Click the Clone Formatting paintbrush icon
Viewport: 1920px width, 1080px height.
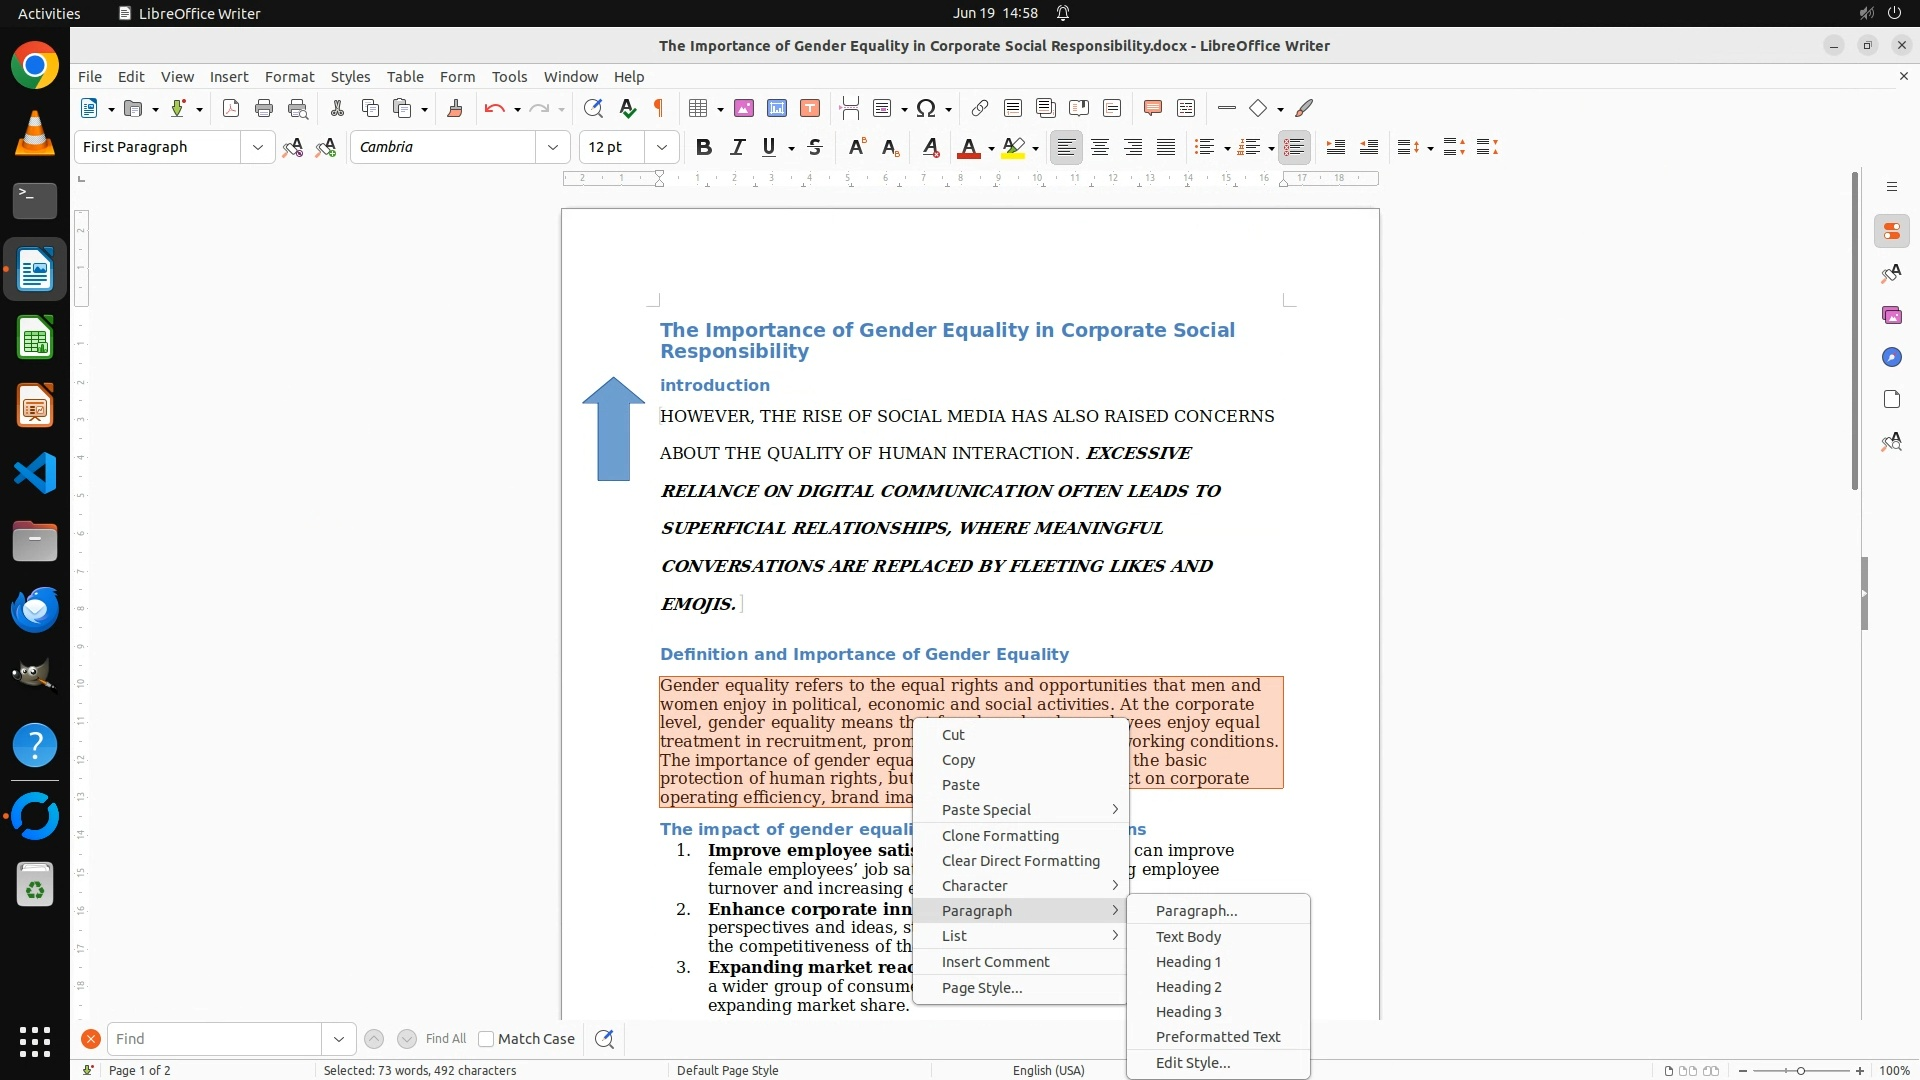coord(455,108)
